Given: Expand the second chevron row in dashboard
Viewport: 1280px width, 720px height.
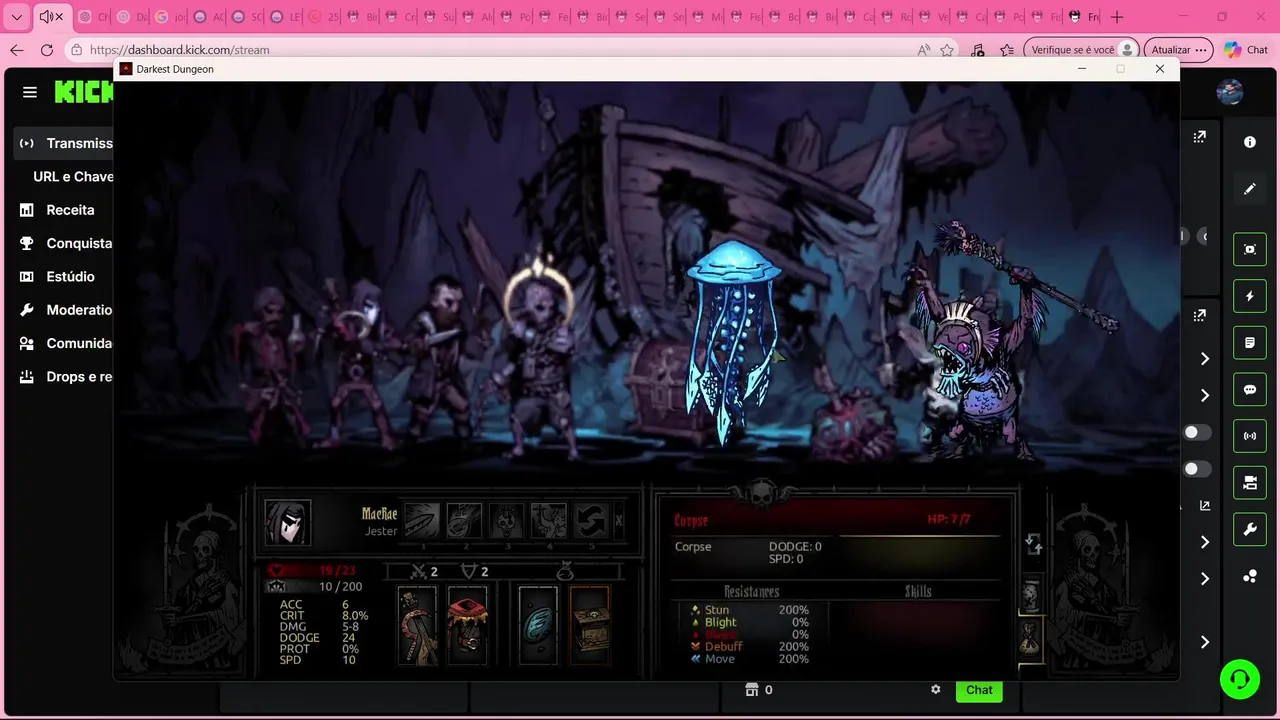Looking at the screenshot, I should click(x=1205, y=395).
